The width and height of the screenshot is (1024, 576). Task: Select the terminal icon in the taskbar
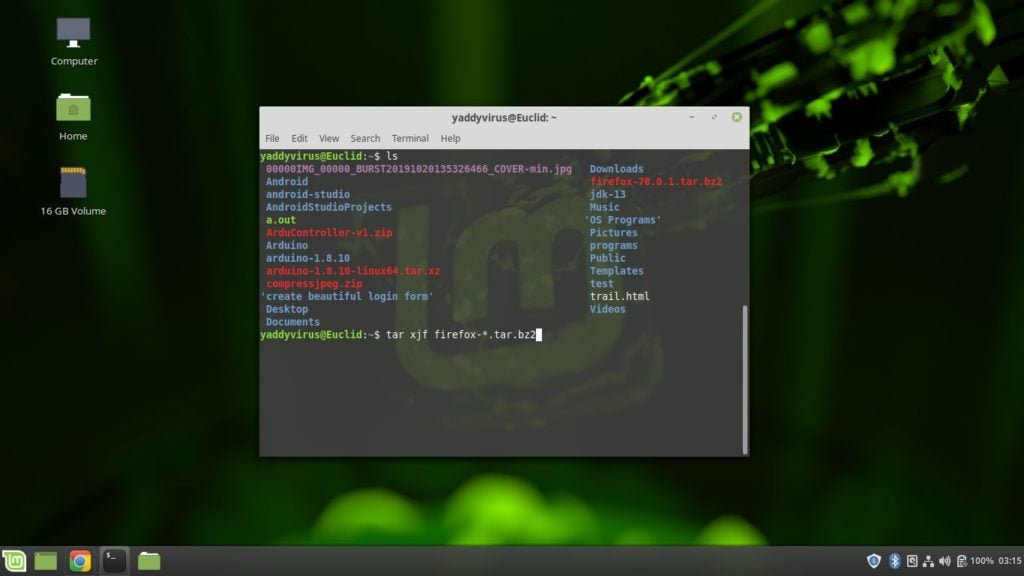click(x=114, y=561)
